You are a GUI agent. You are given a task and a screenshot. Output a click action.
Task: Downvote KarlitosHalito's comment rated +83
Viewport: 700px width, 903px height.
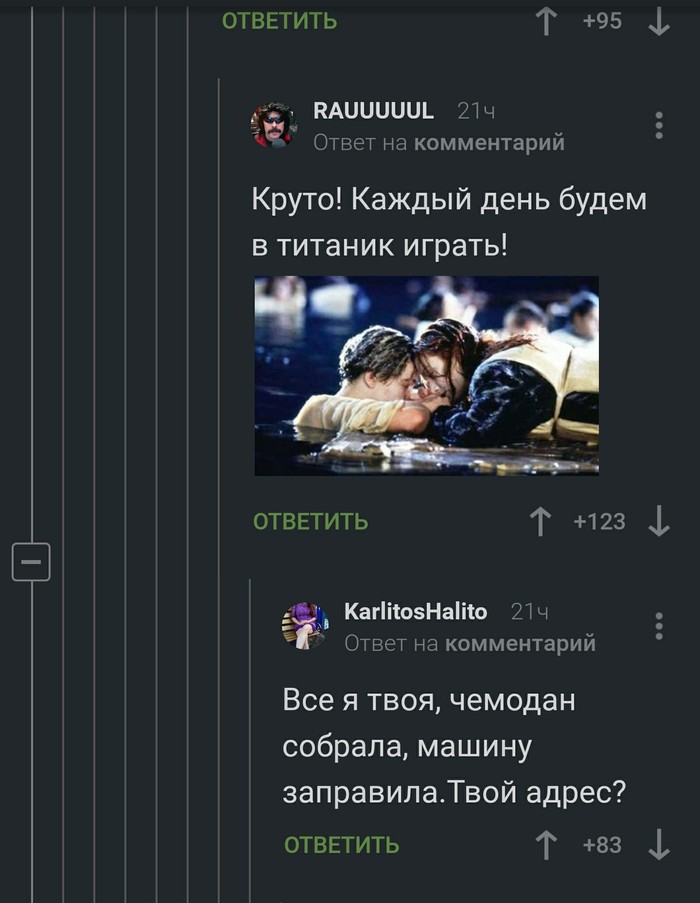point(659,845)
